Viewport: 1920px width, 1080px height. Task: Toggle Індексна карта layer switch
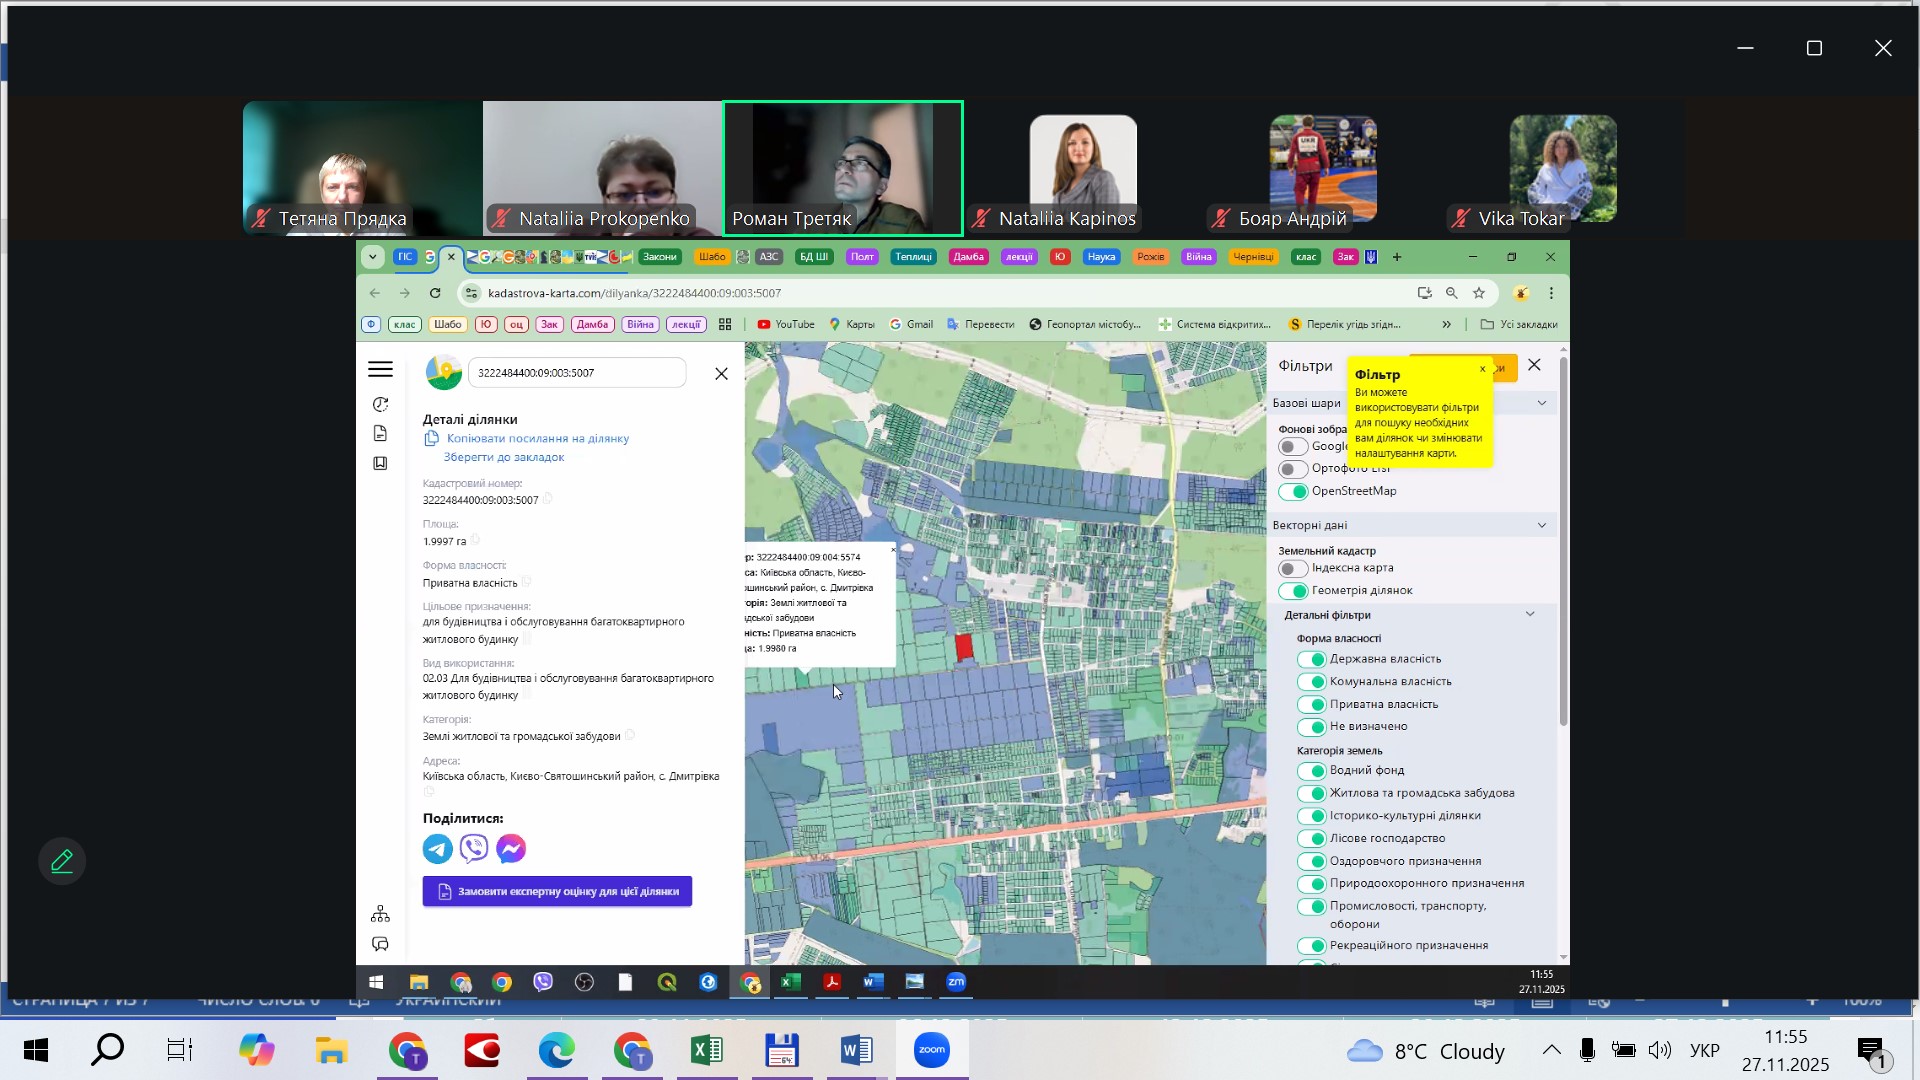tap(1293, 569)
